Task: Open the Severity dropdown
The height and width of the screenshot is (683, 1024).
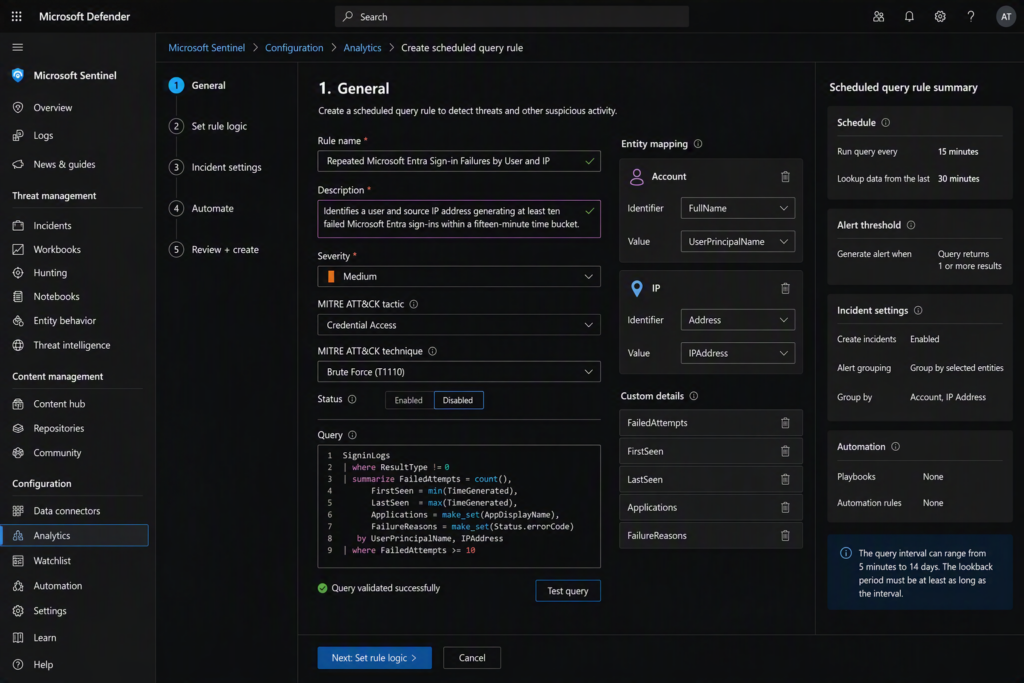Action: pyautogui.click(x=458, y=277)
